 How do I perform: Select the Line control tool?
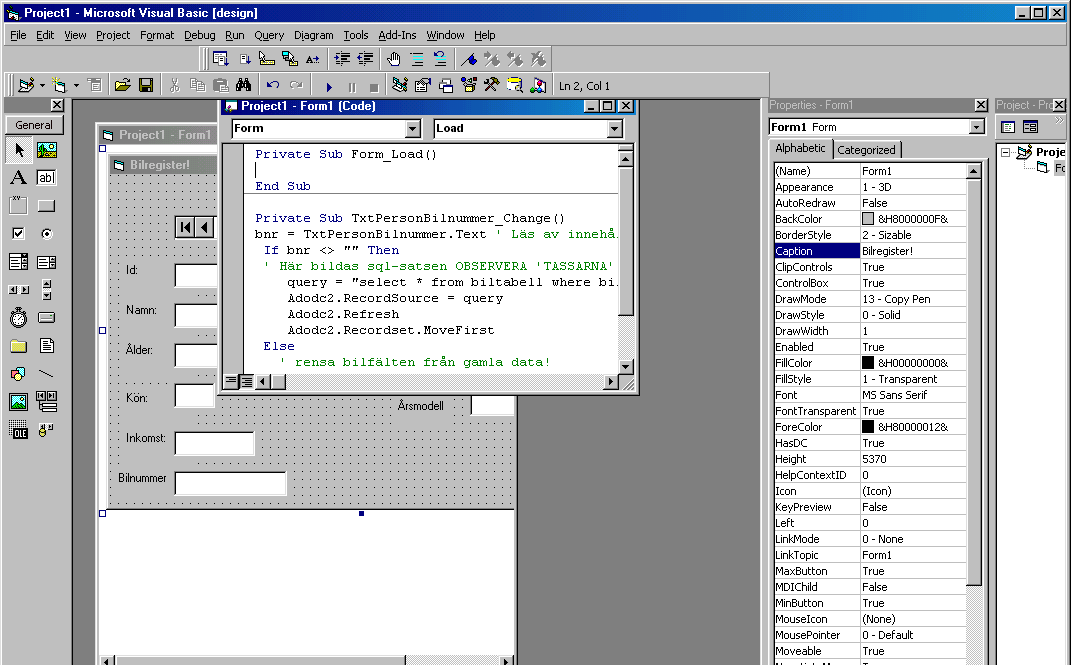click(x=46, y=373)
